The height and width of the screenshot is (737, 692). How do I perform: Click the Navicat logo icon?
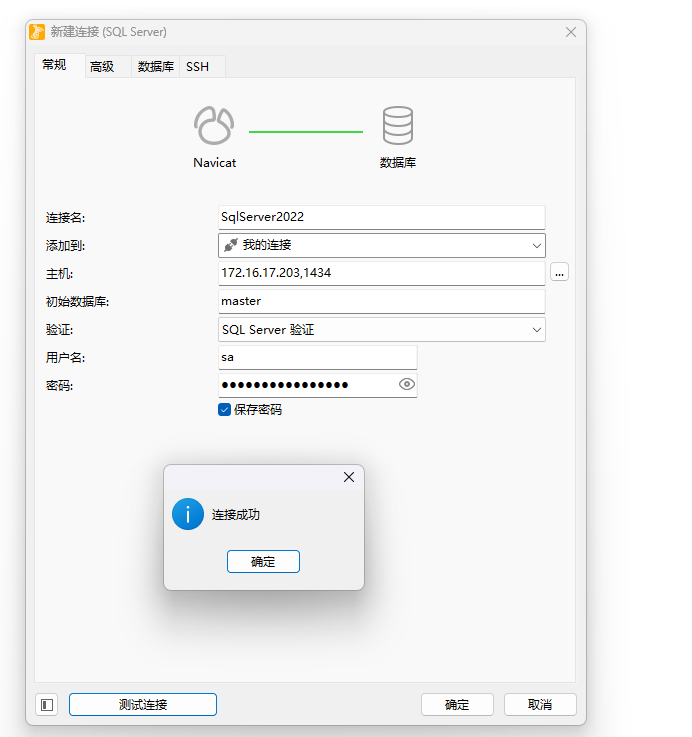click(x=214, y=125)
